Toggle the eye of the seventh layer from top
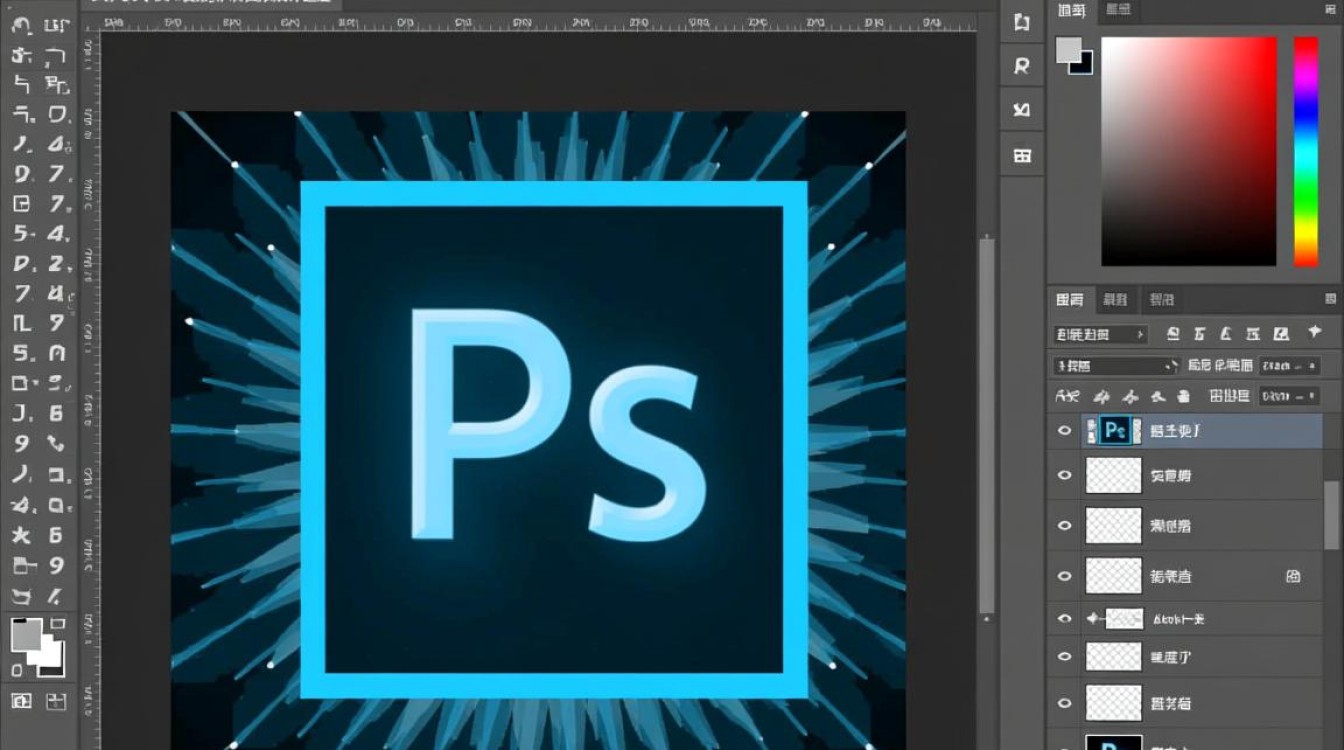Screen dimensions: 1344x750 [x=1064, y=702]
